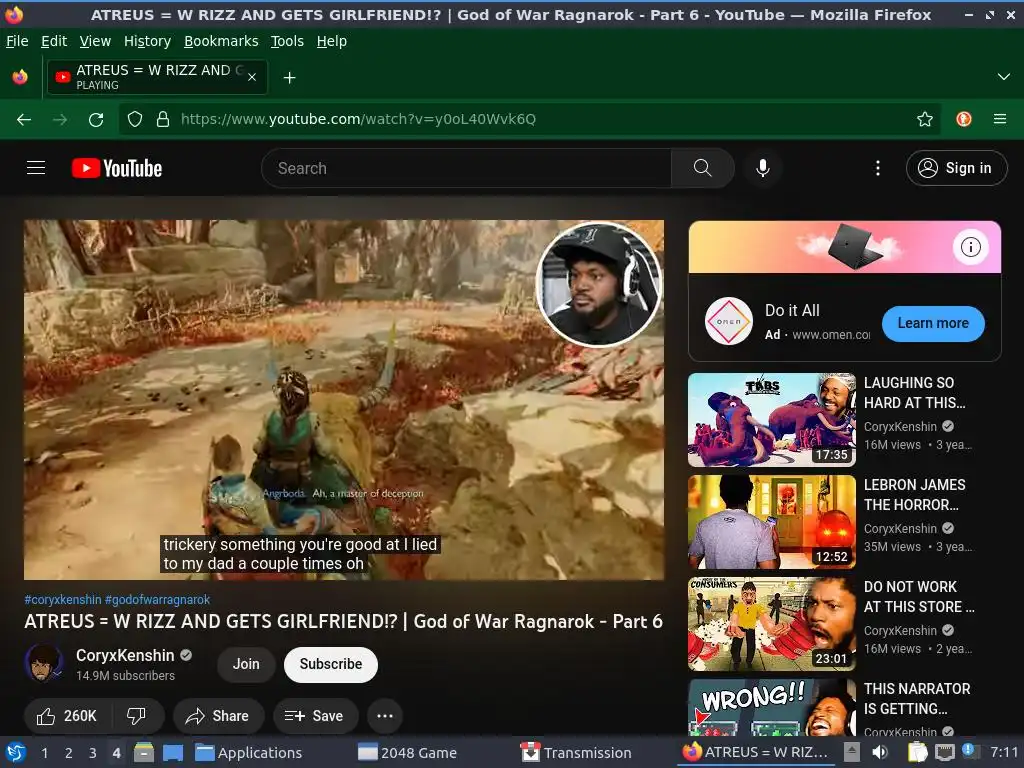
Task: Open the Edit menu
Action: (x=54, y=41)
